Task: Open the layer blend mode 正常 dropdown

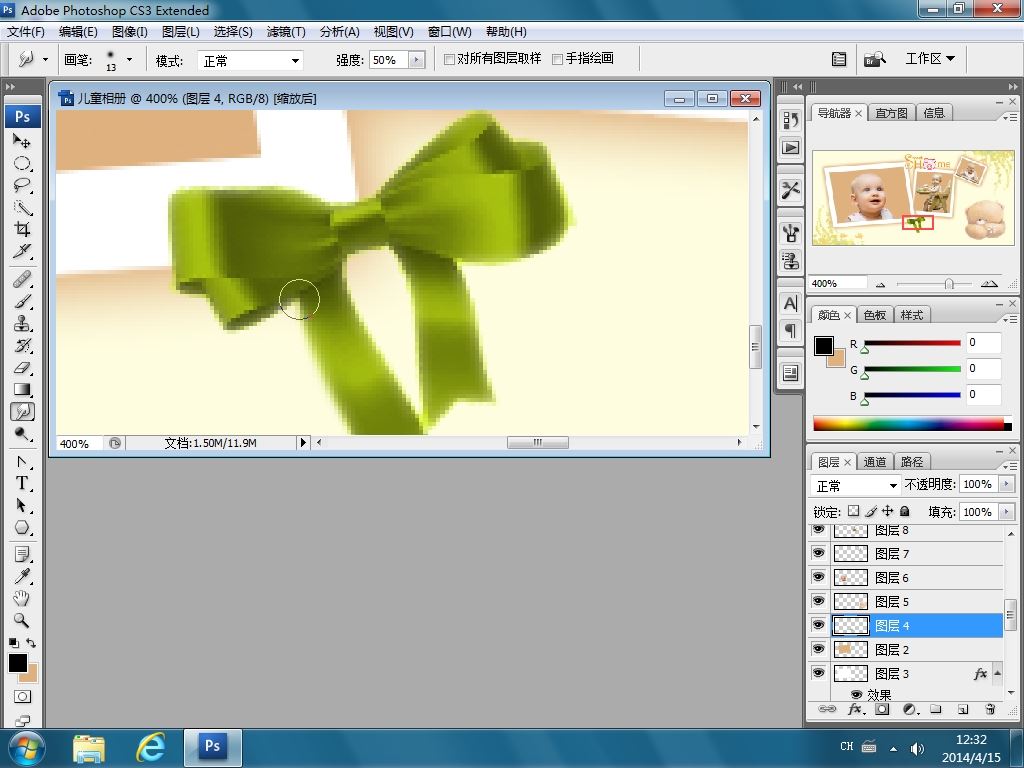Action: (x=856, y=485)
